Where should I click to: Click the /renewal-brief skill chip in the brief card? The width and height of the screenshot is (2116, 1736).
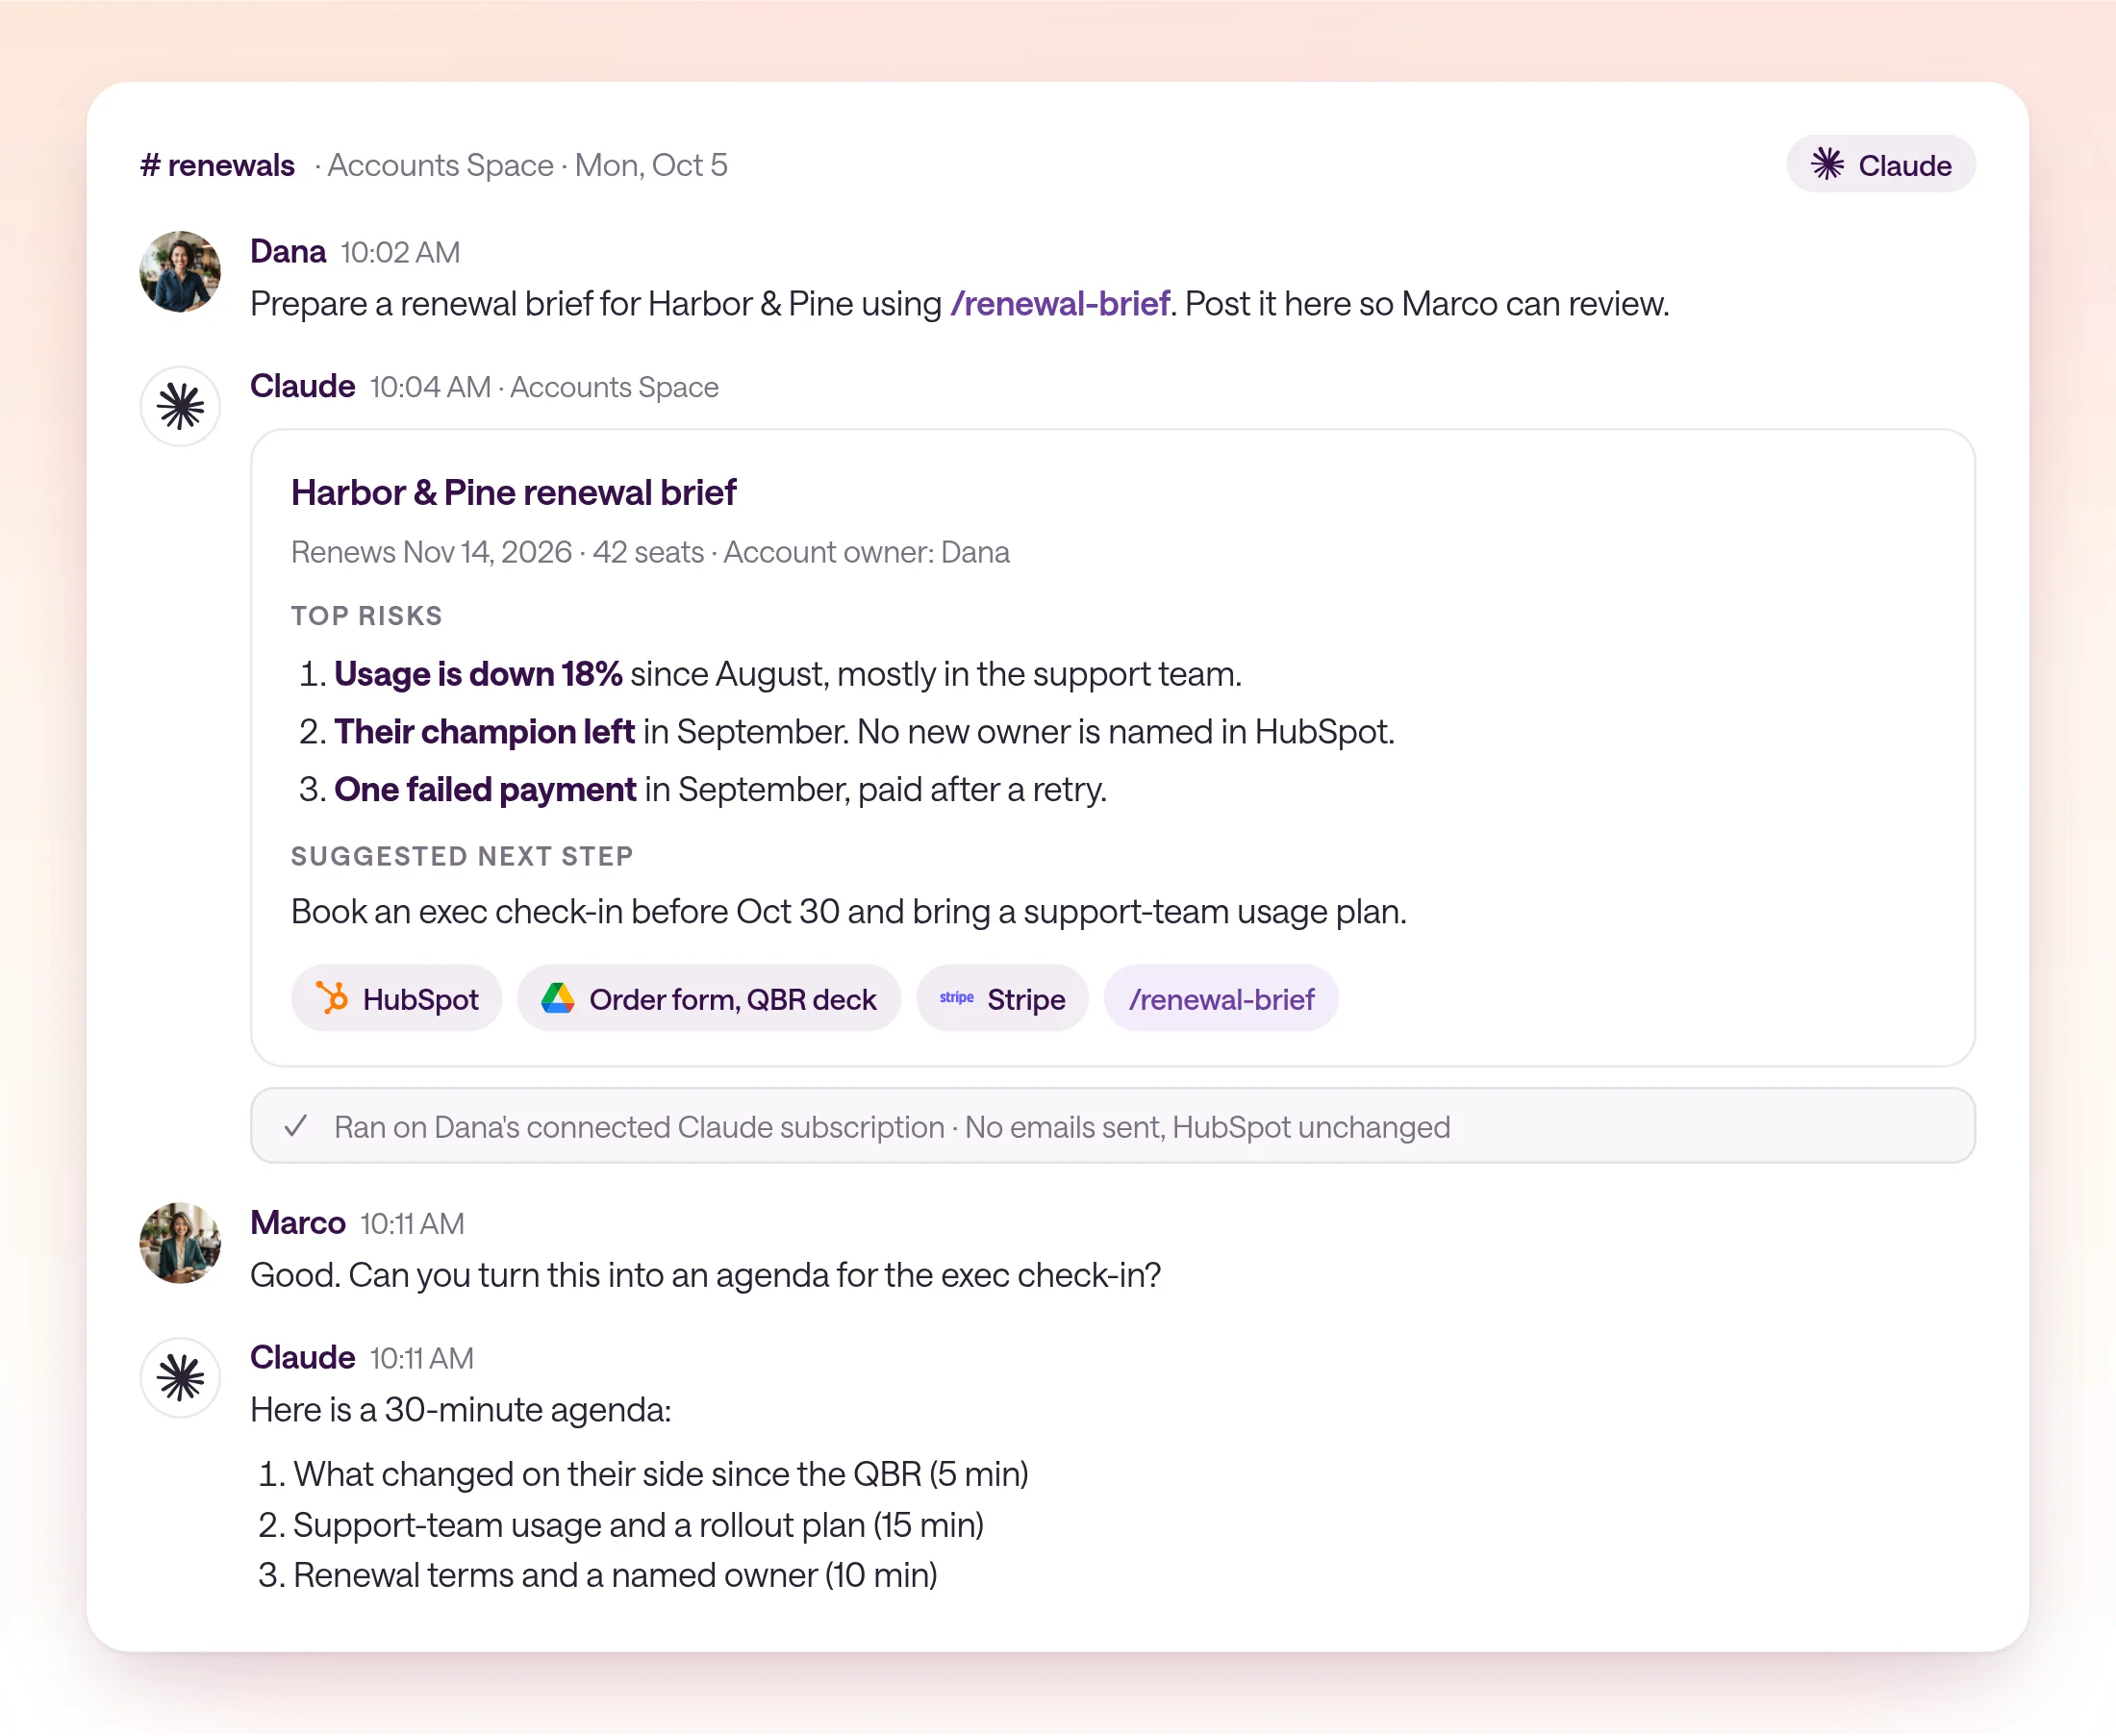[1221, 998]
